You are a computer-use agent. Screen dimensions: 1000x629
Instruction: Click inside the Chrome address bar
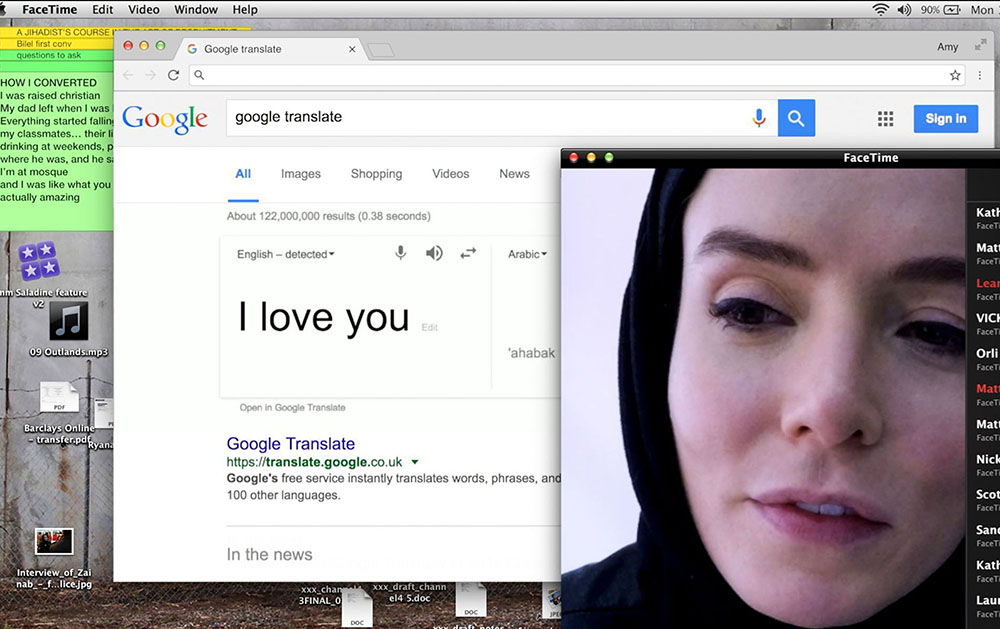(x=570, y=75)
